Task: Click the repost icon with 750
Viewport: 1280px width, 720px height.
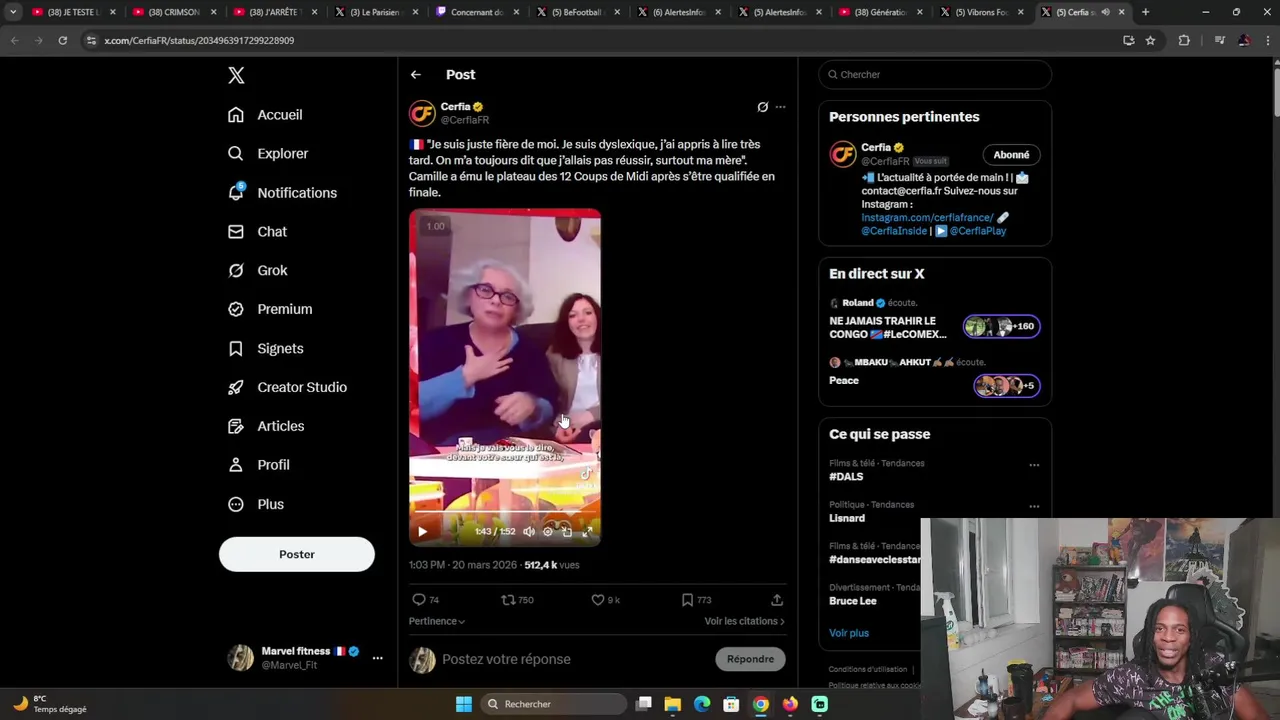Action: (x=517, y=600)
